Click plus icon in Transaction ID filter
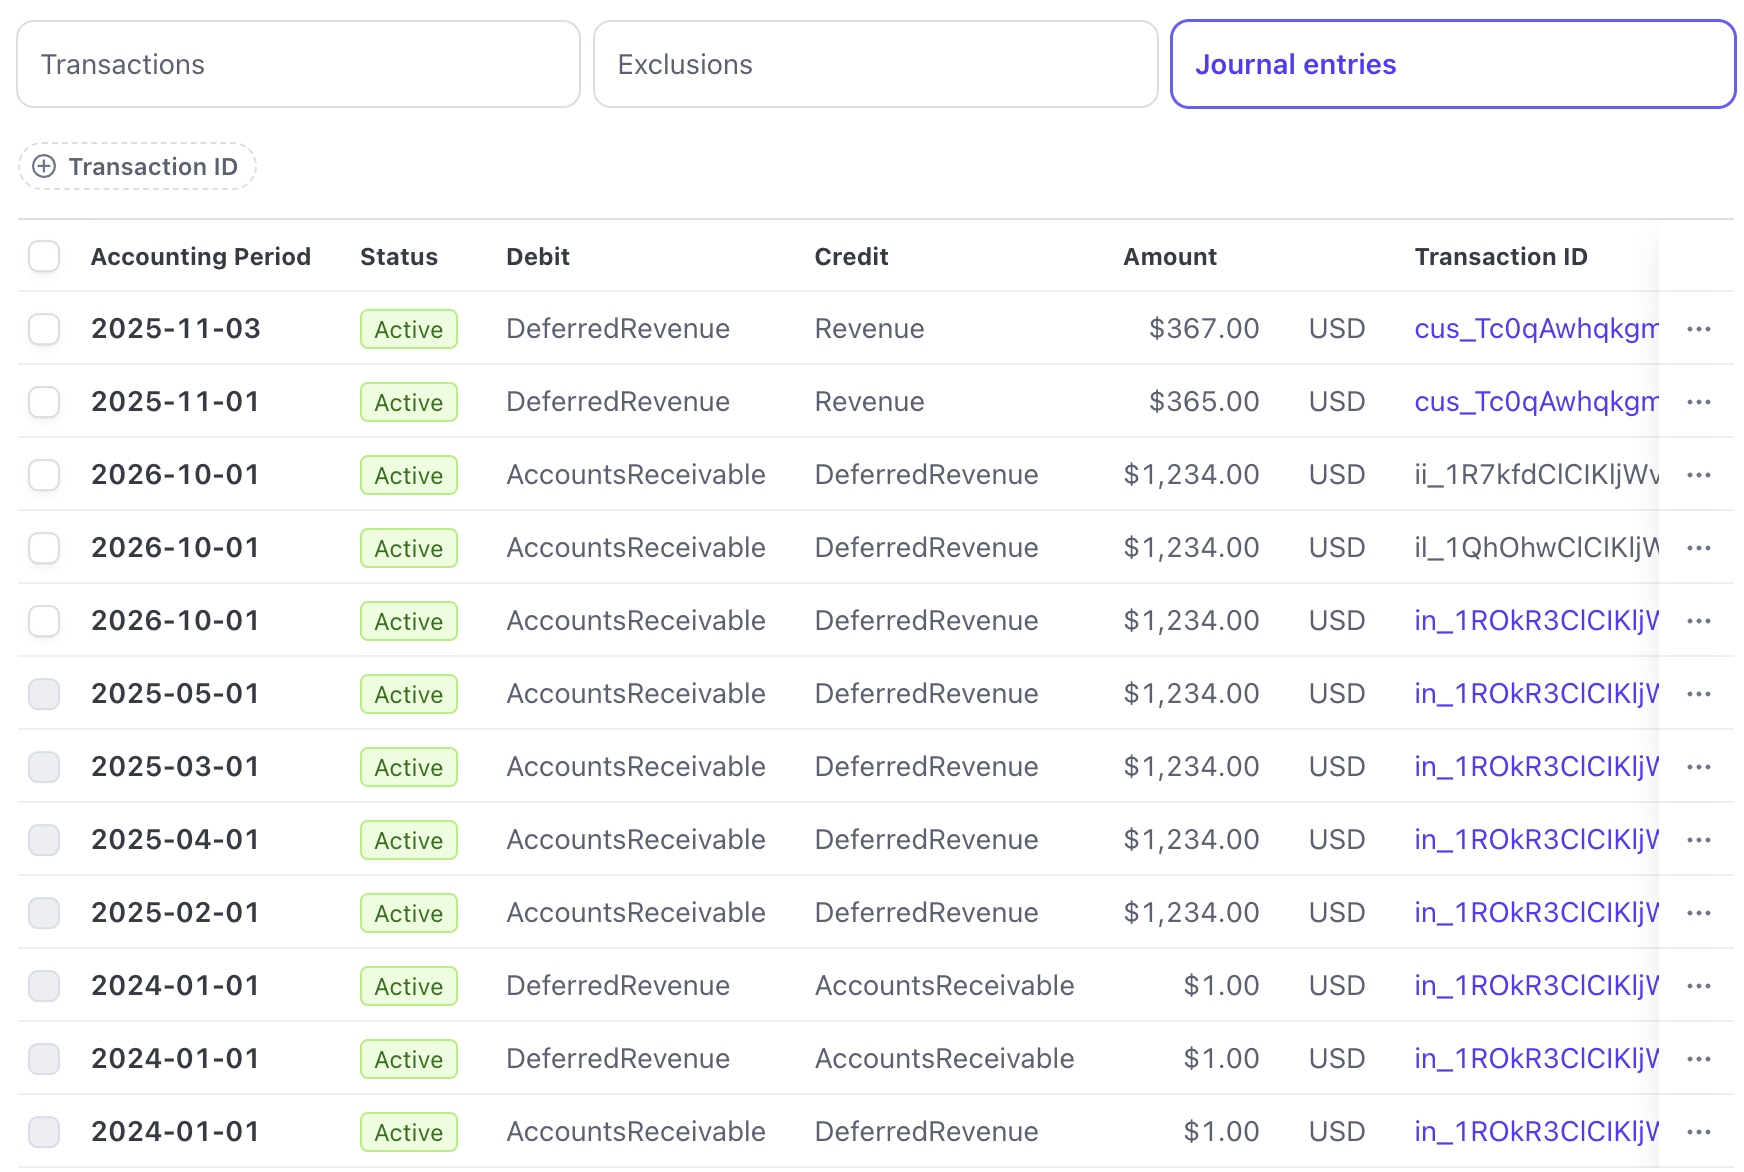 pos(44,166)
